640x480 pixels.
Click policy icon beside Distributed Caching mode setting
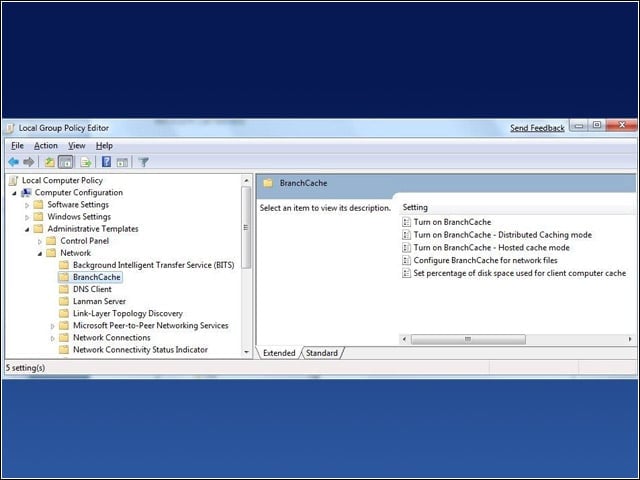[406, 235]
